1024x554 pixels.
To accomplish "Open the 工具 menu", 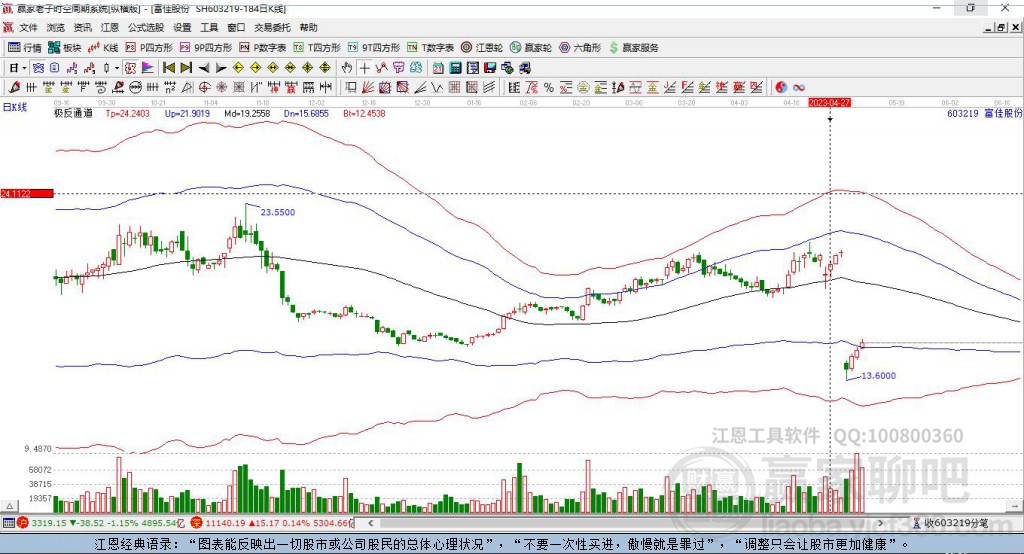I will click(x=209, y=27).
